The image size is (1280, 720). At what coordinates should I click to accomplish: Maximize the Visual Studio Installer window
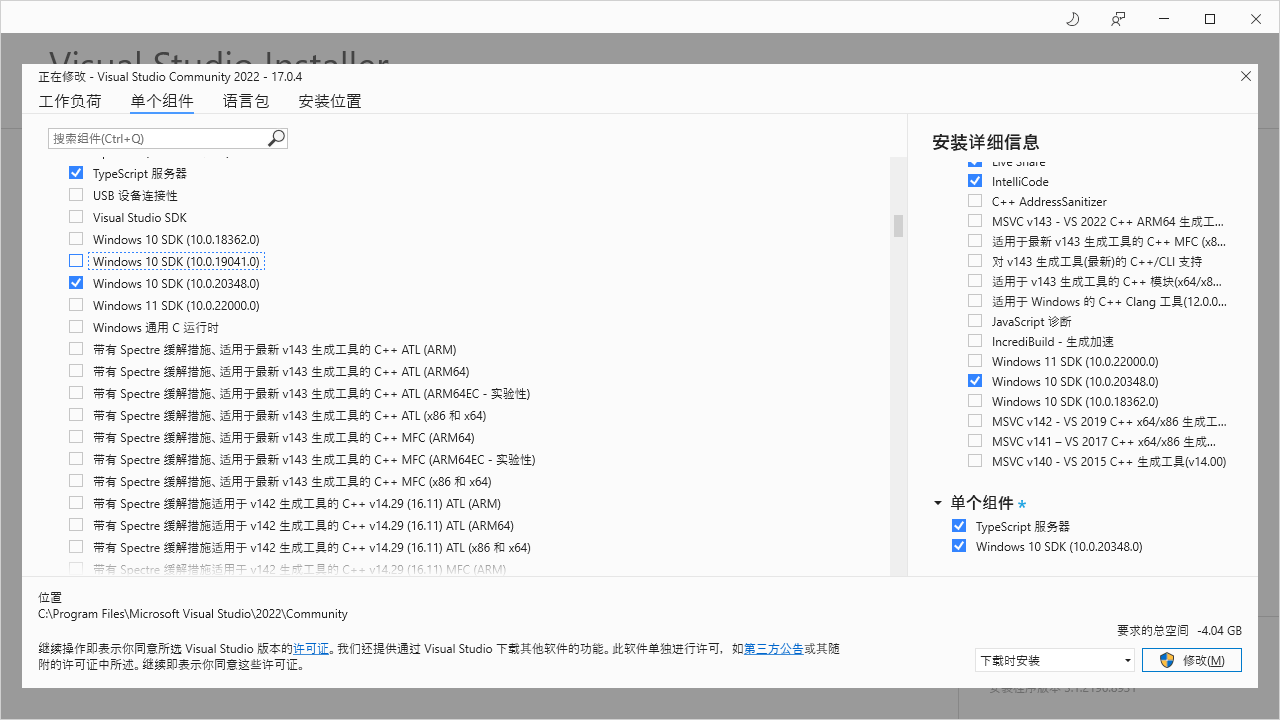[x=1210, y=19]
